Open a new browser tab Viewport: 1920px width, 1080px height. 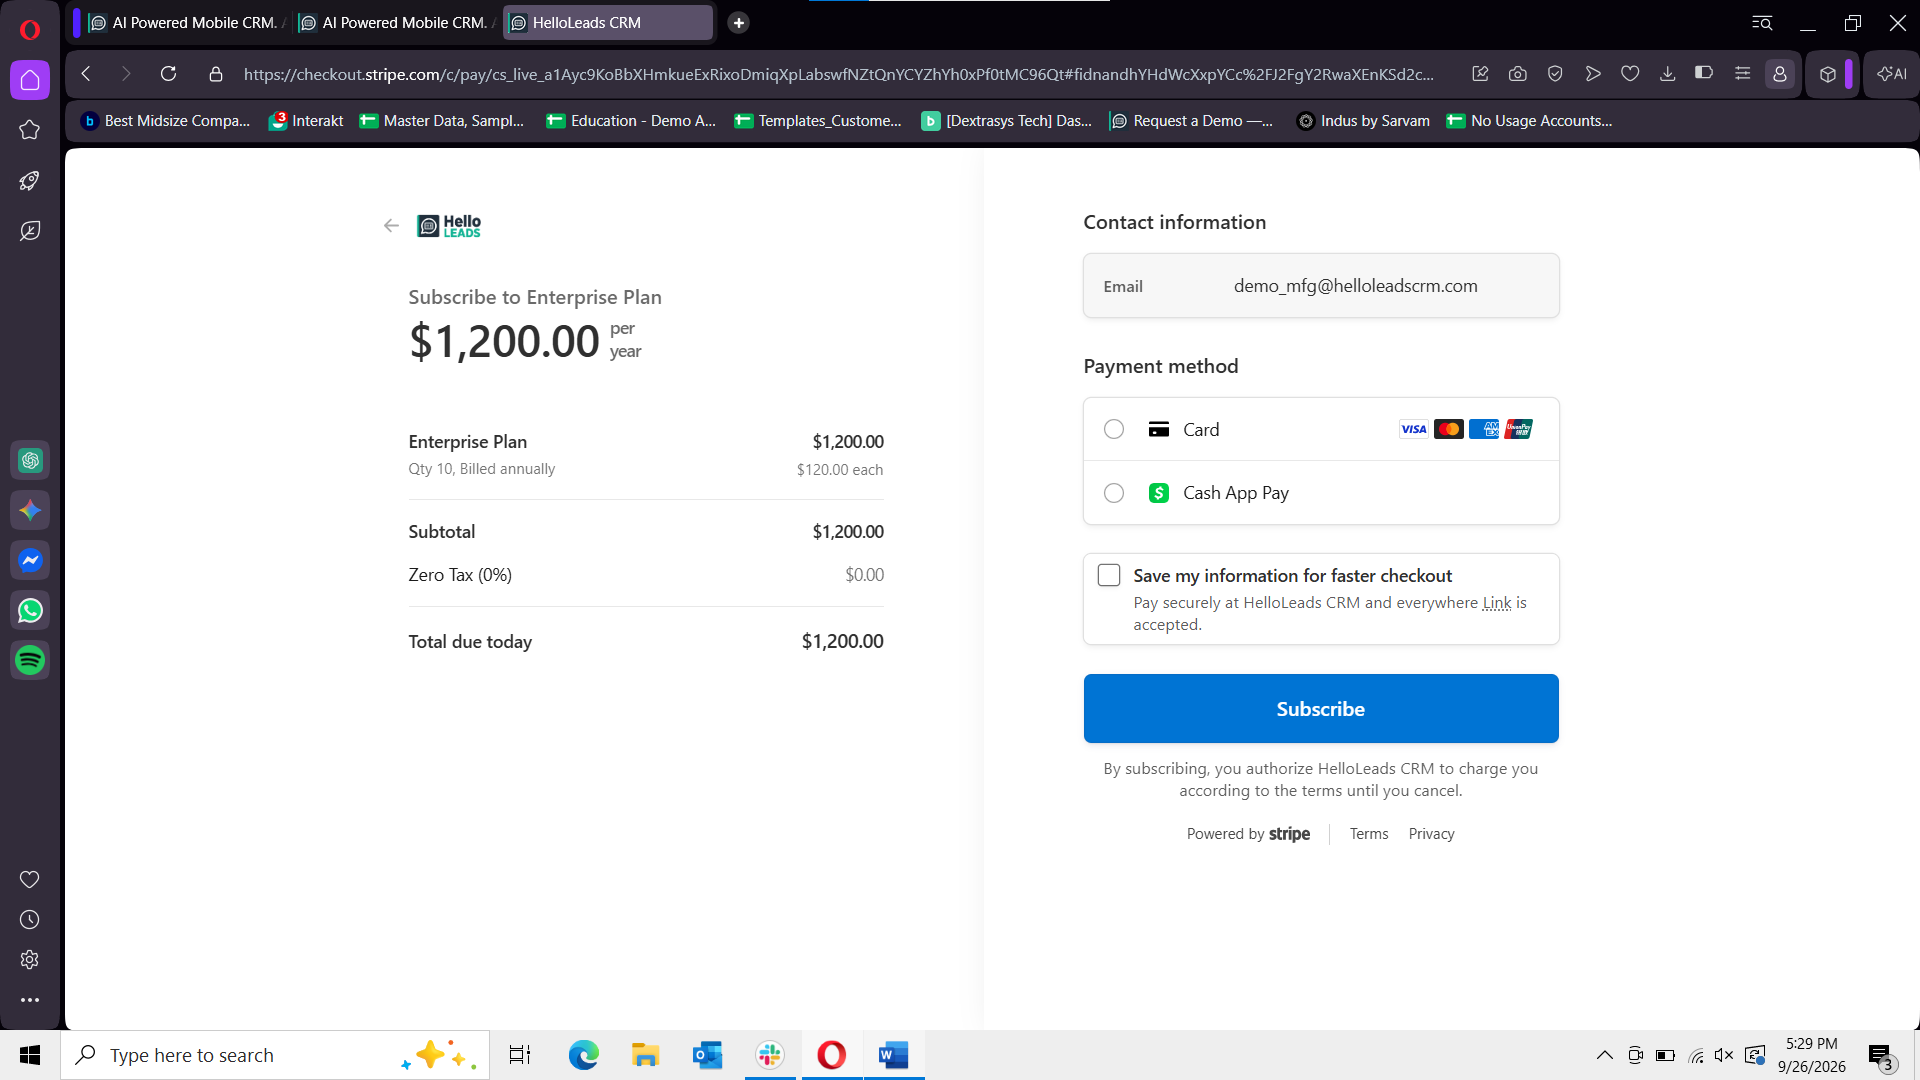739,22
